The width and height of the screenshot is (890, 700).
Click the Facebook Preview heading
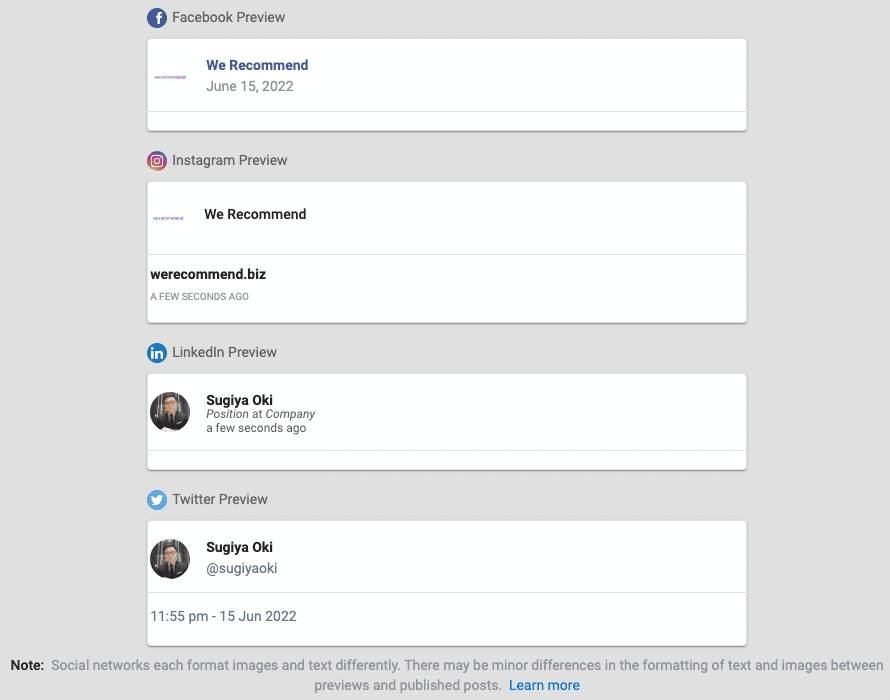pos(229,18)
